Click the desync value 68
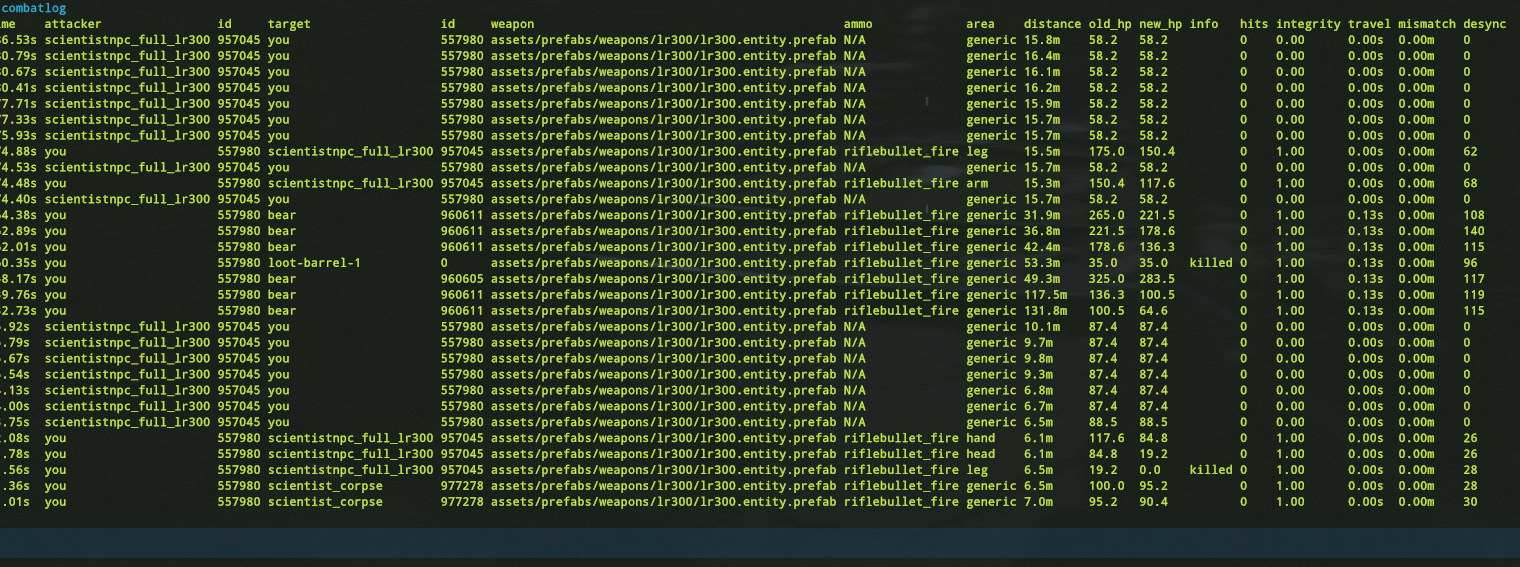This screenshot has width=1520, height=567. tap(1470, 183)
